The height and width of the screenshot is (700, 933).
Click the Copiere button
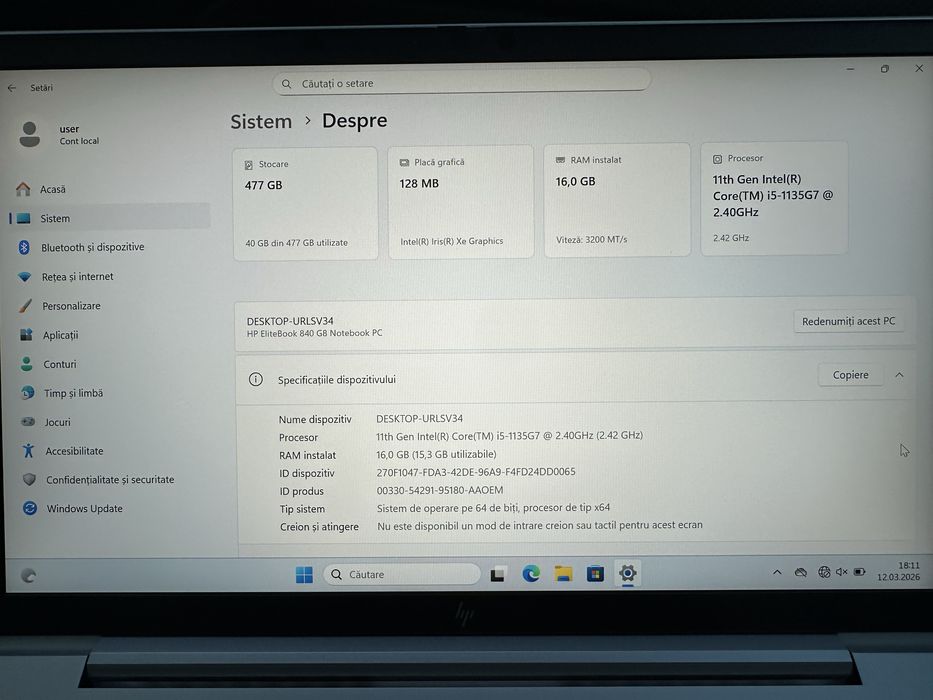850,375
